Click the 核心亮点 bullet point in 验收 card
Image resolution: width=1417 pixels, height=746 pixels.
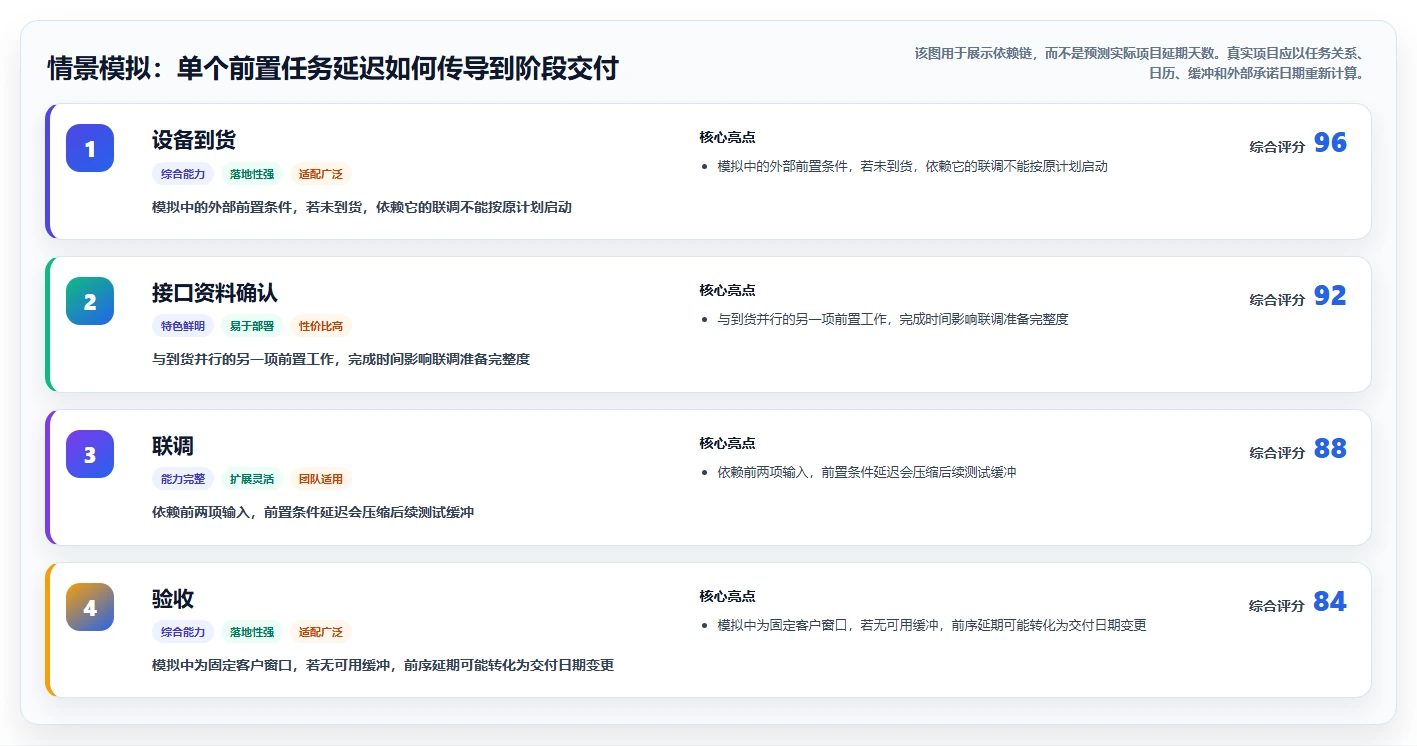coord(932,625)
